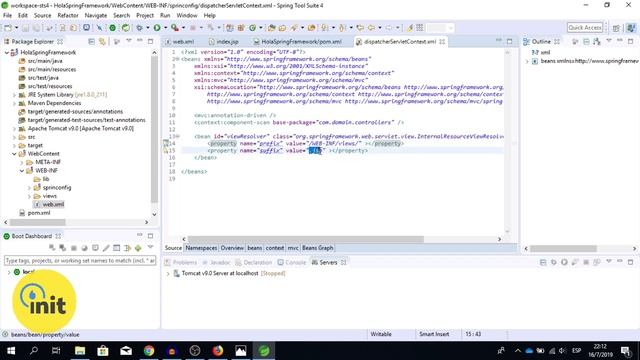Open the Navigate menu

point(96,15)
